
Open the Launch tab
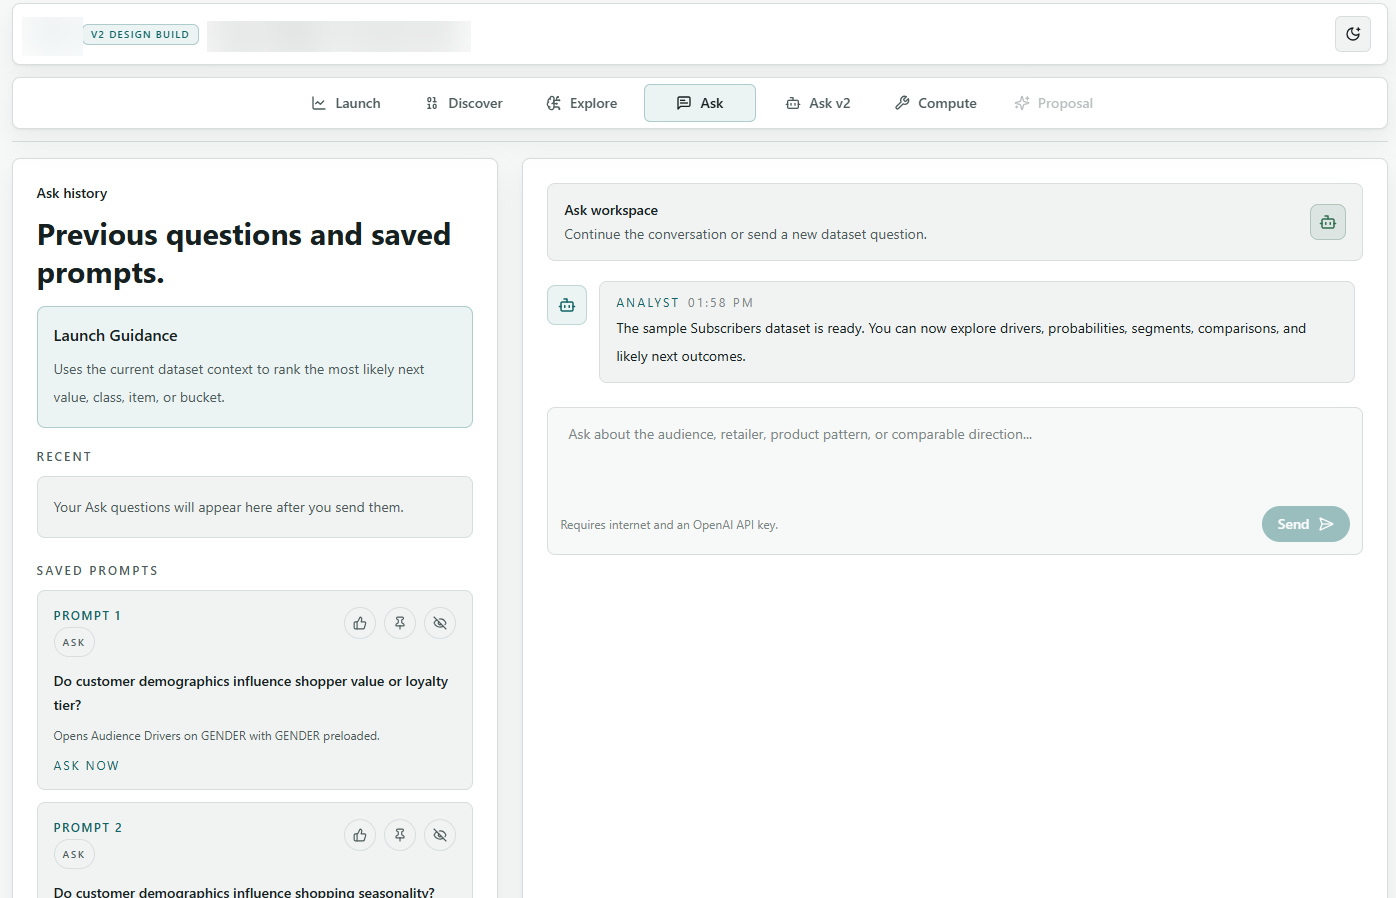(x=346, y=103)
